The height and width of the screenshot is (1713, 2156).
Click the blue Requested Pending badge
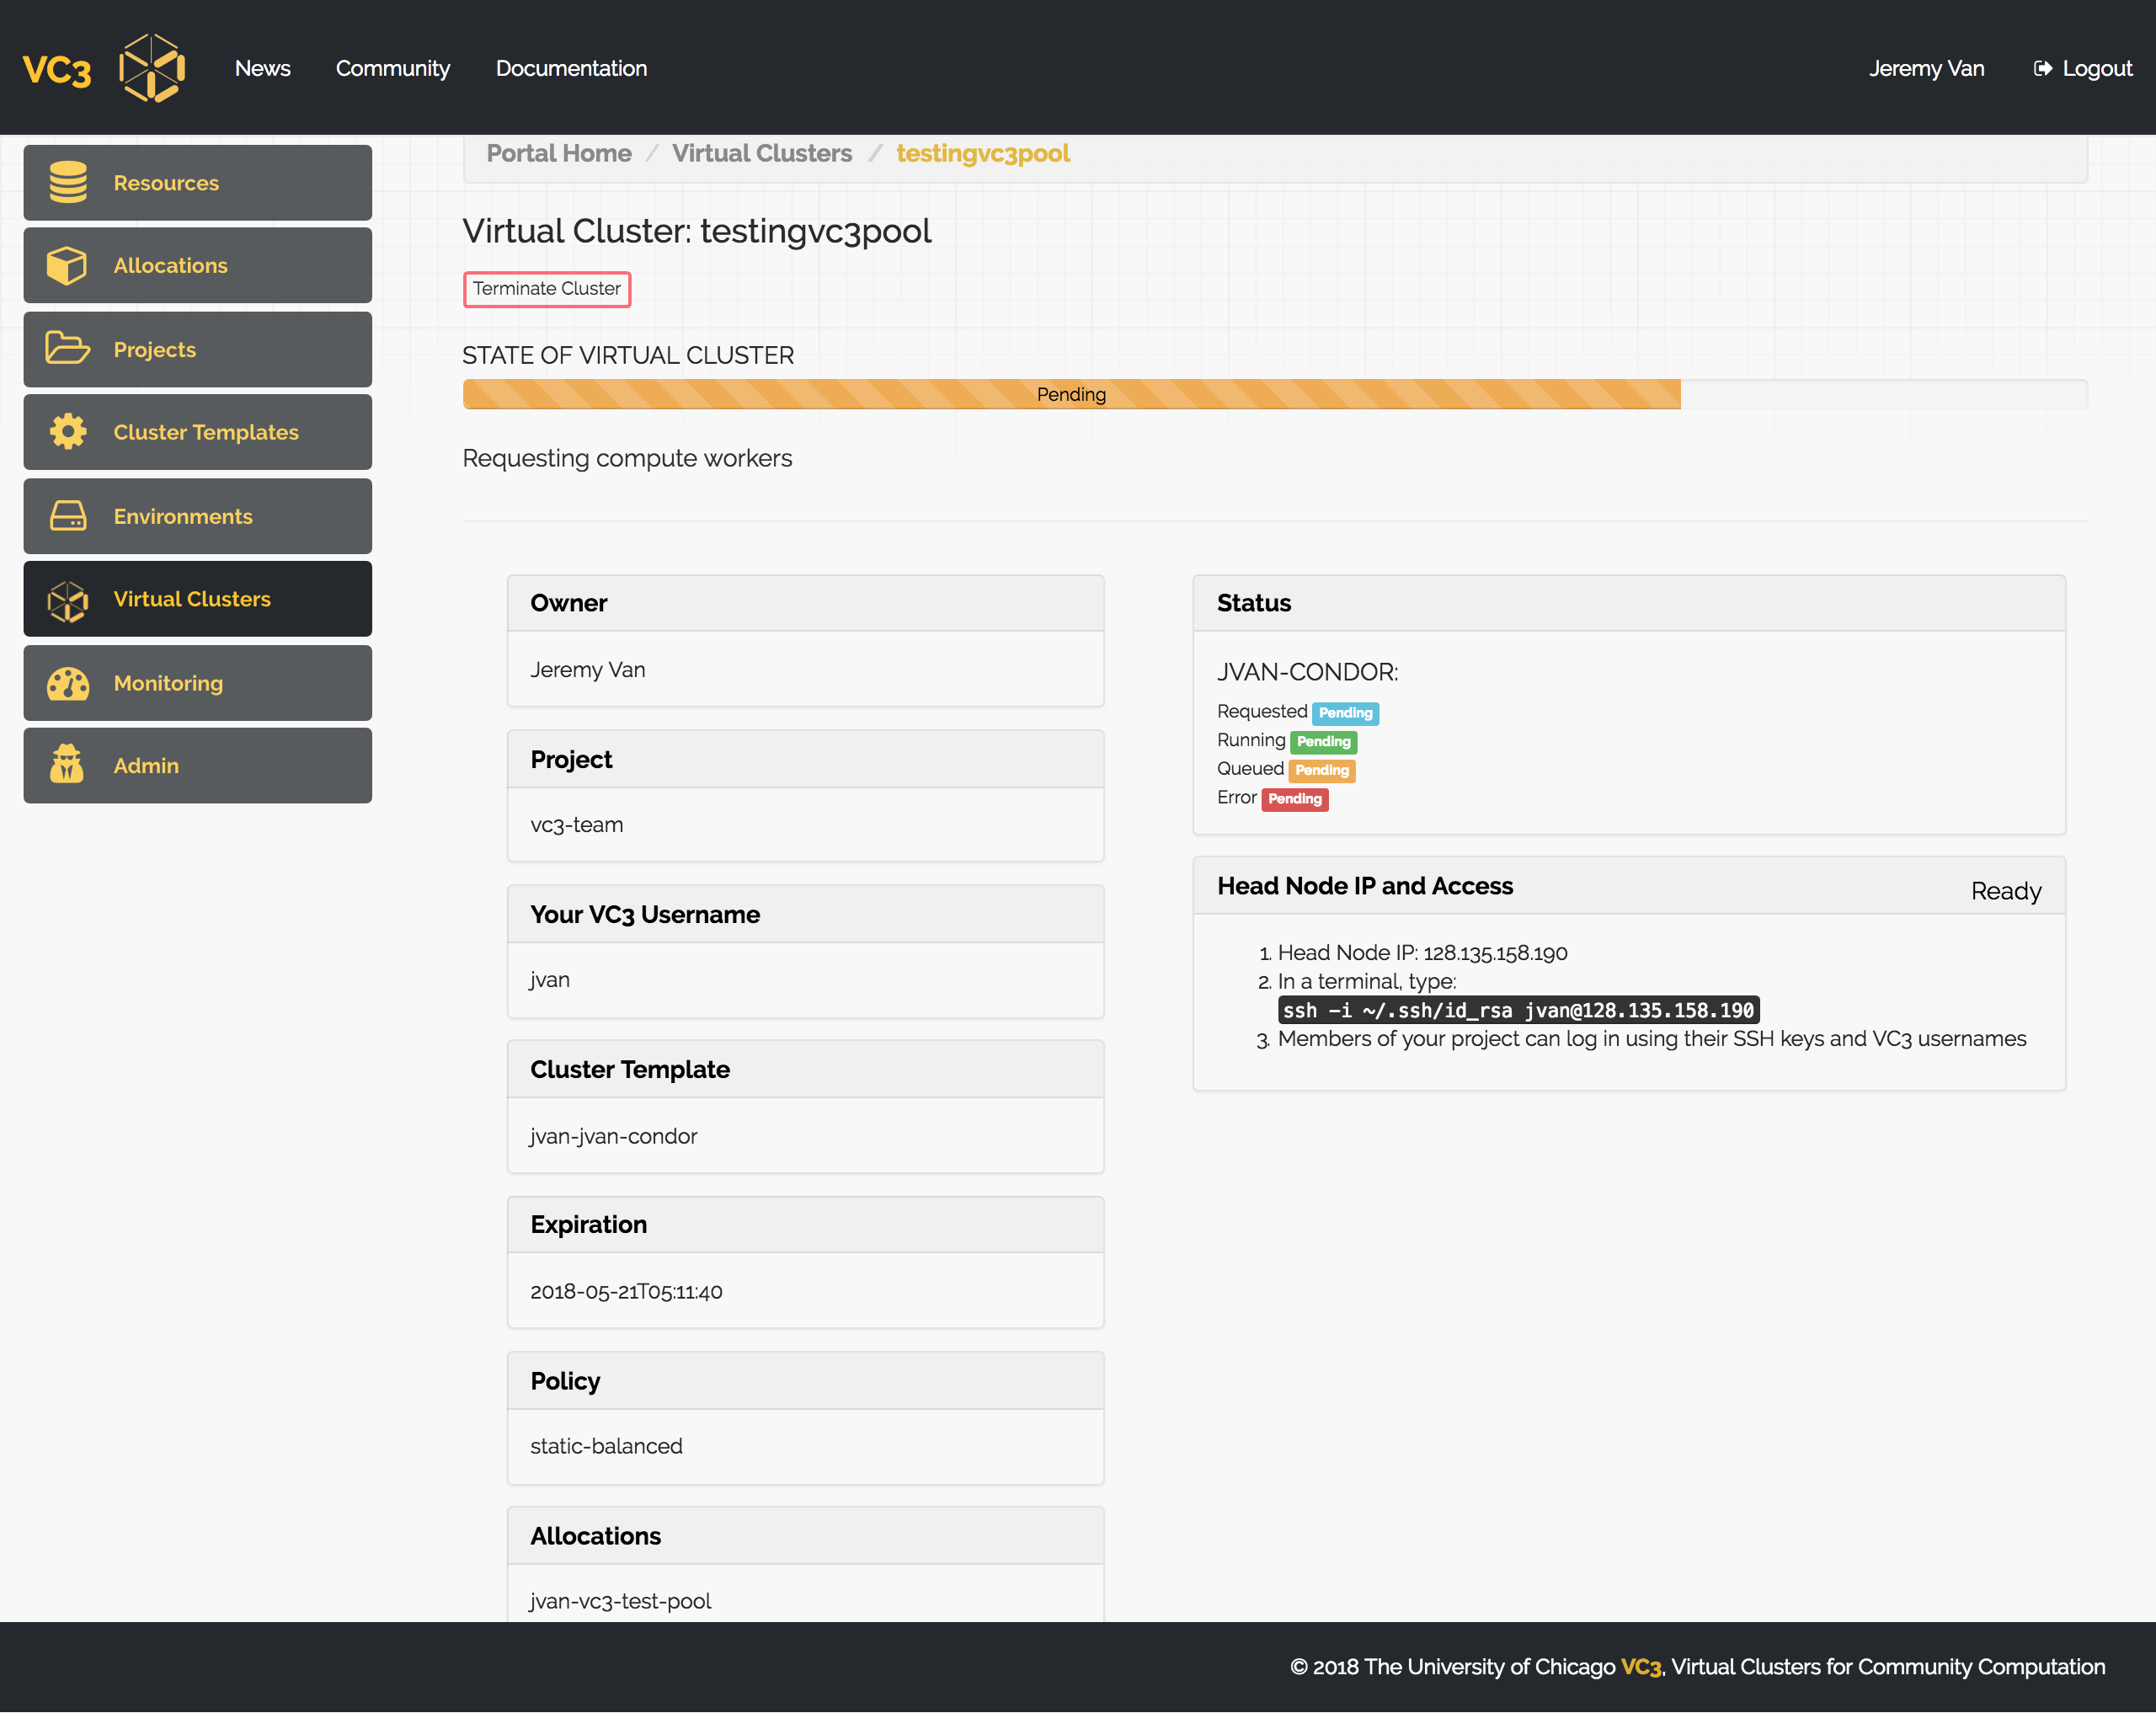pos(1344,713)
